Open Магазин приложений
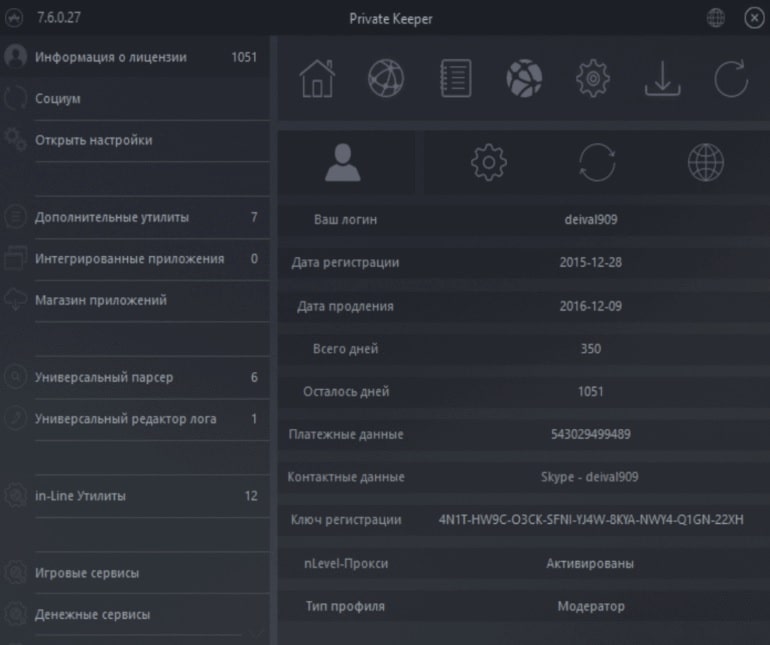This screenshot has width=770, height=645. coord(135,300)
